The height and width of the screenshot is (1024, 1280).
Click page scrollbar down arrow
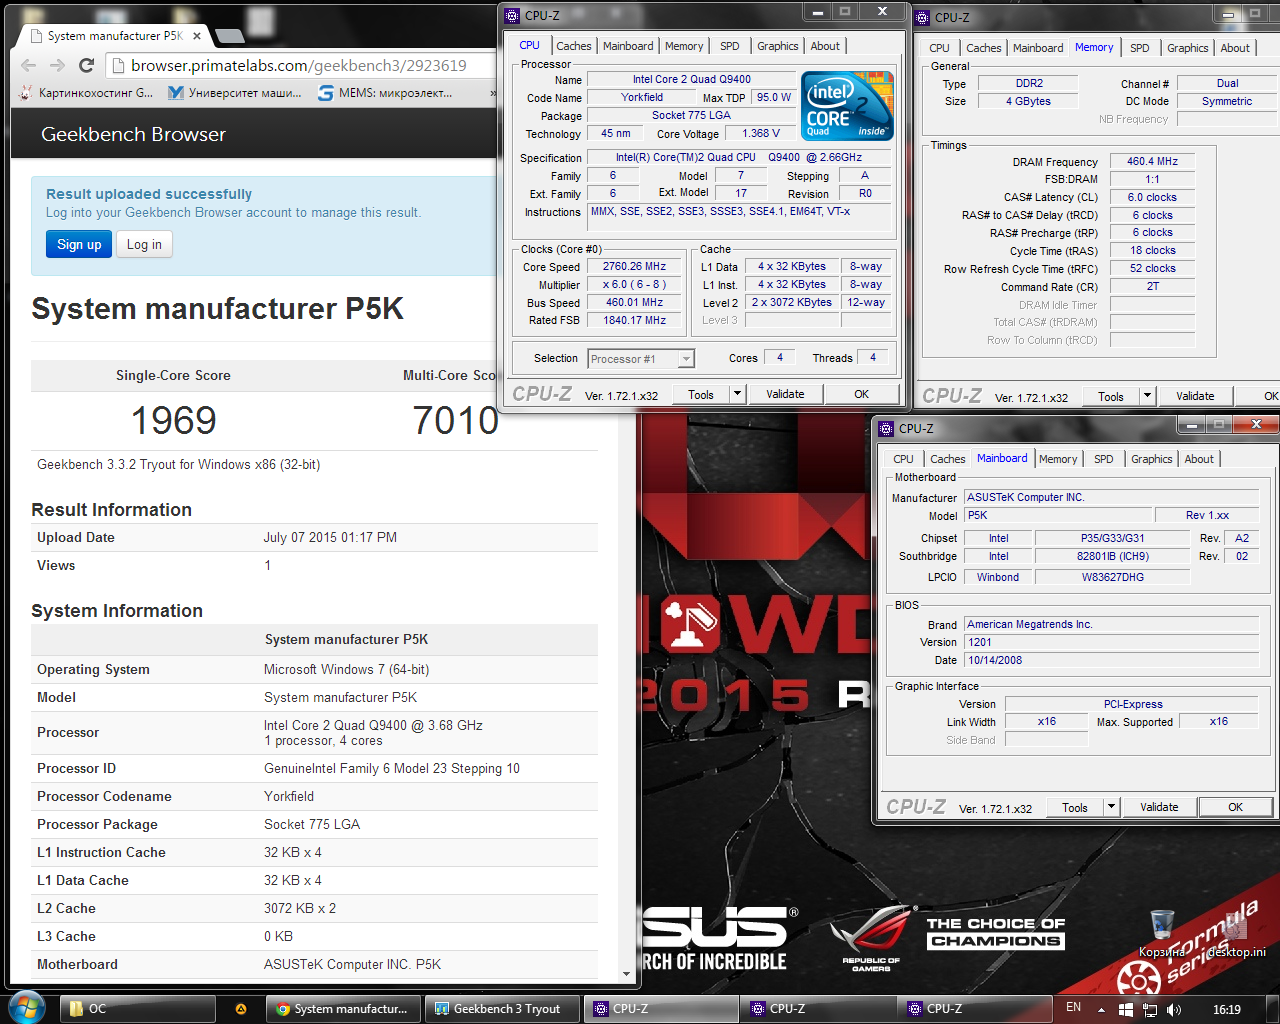(627, 973)
